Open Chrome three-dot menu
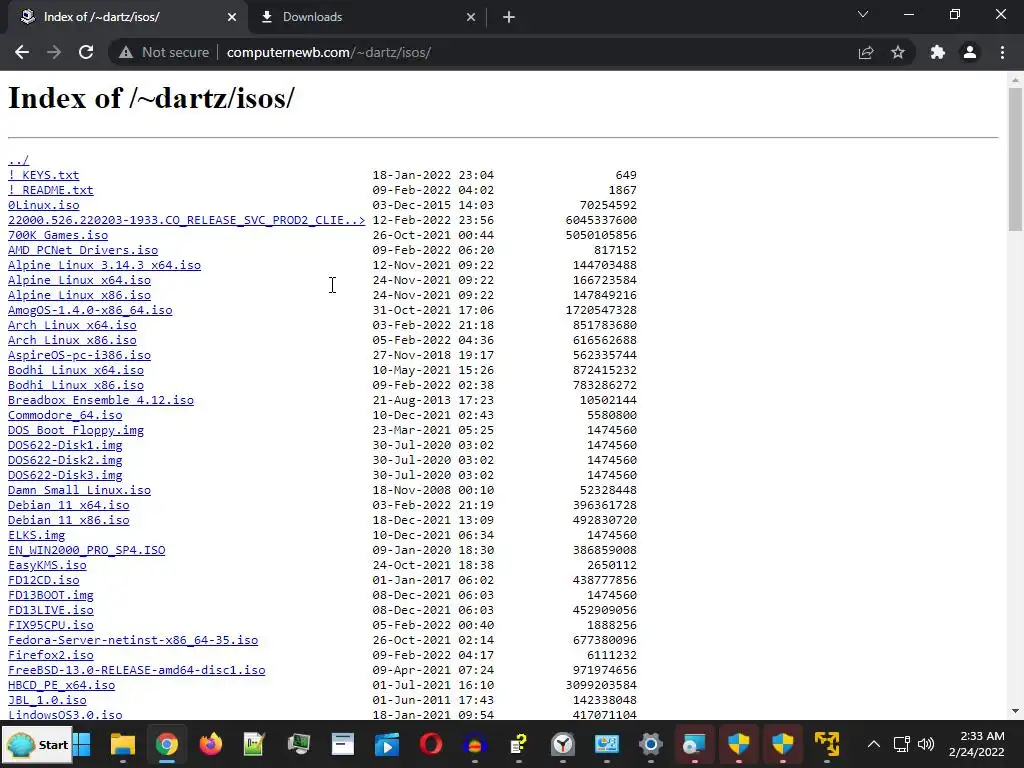The width and height of the screenshot is (1024, 768). [x=1002, y=52]
